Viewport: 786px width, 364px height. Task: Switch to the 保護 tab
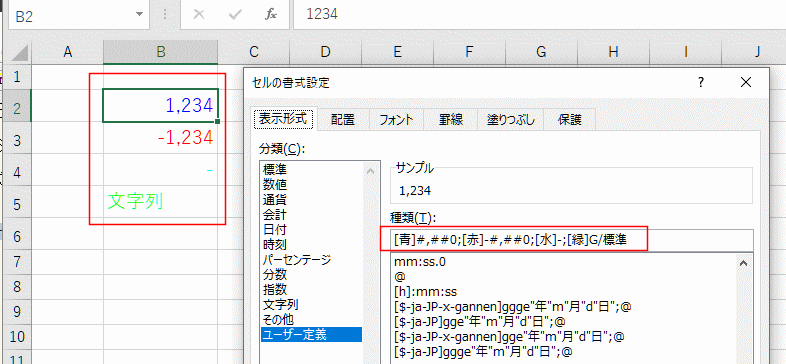click(x=570, y=119)
